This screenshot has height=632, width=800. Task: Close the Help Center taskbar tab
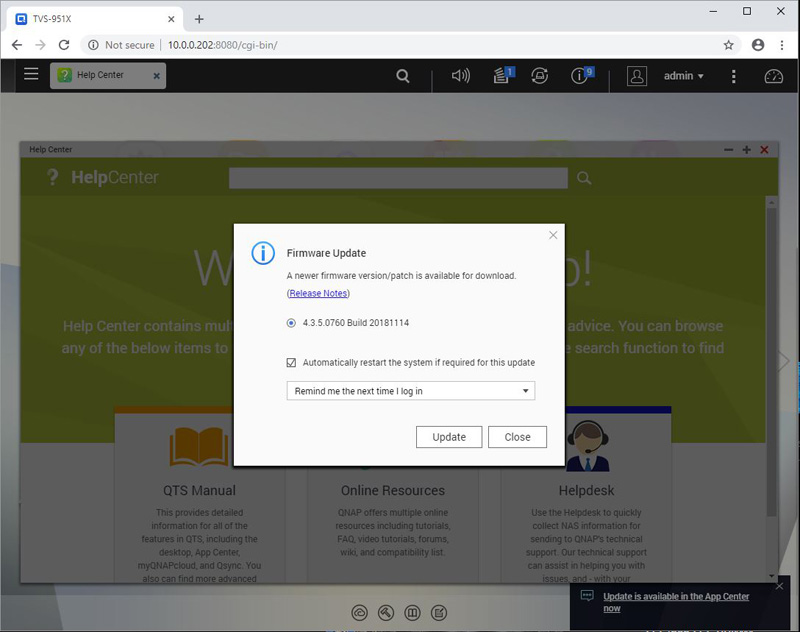(x=157, y=76)
